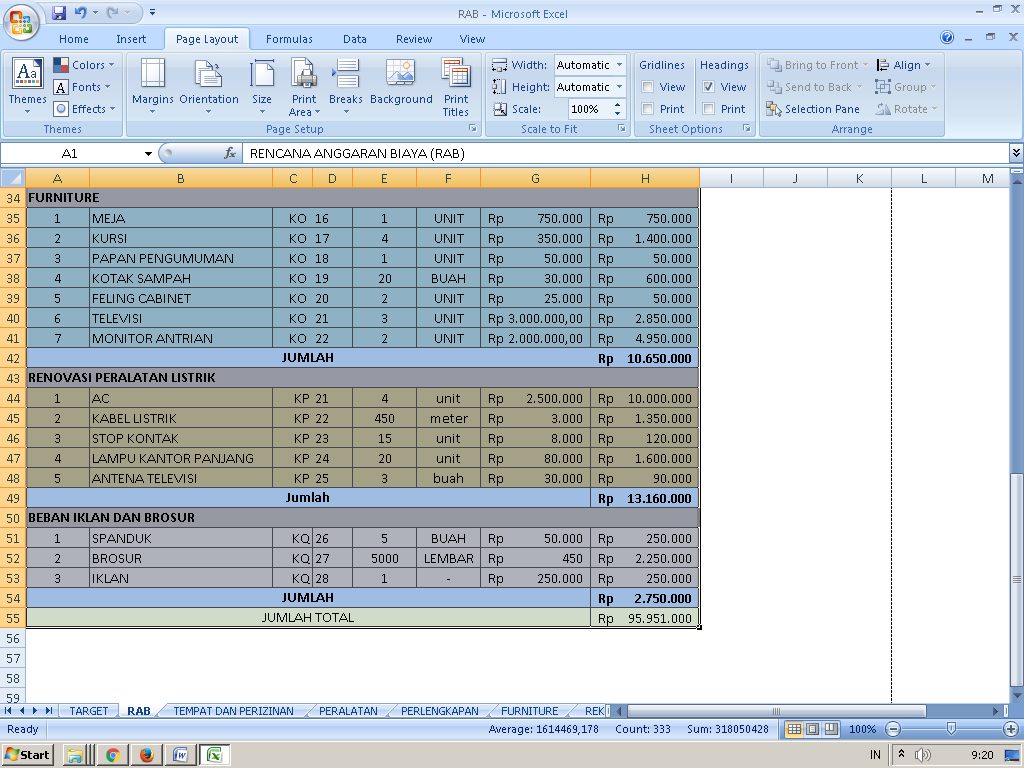The width and height of the screenshot is (1024, 768).
Task: Open Page Setup dialog launcher
Action: (x=473, y=129)
